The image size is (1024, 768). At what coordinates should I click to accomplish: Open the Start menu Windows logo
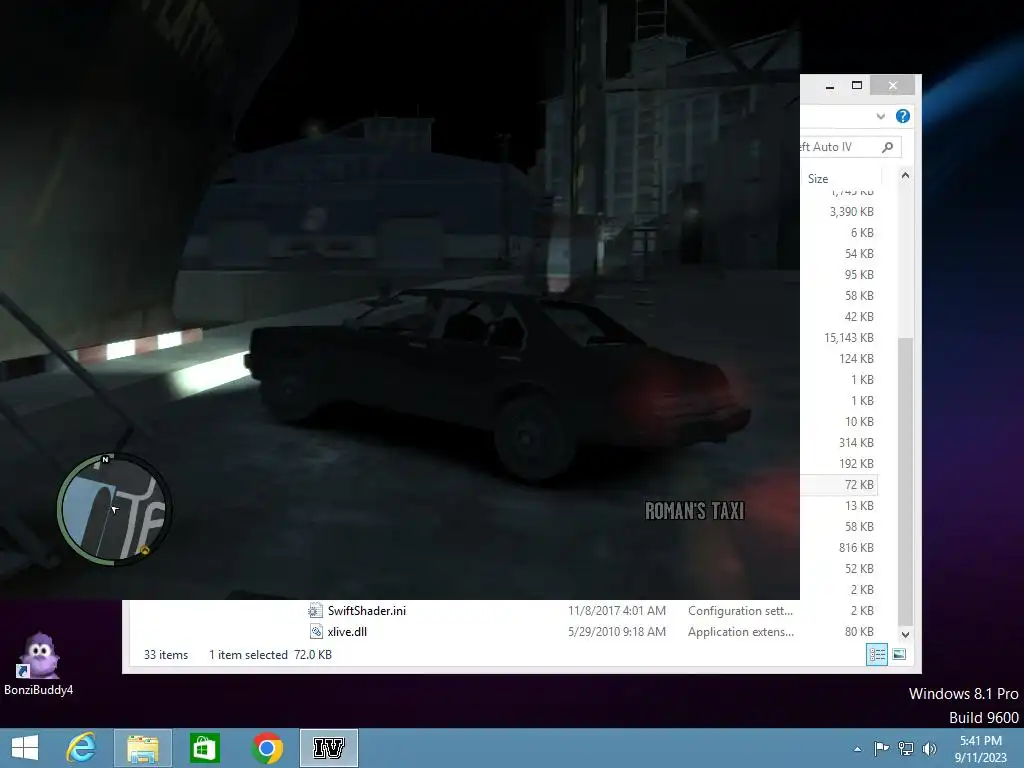pos(25,748)
